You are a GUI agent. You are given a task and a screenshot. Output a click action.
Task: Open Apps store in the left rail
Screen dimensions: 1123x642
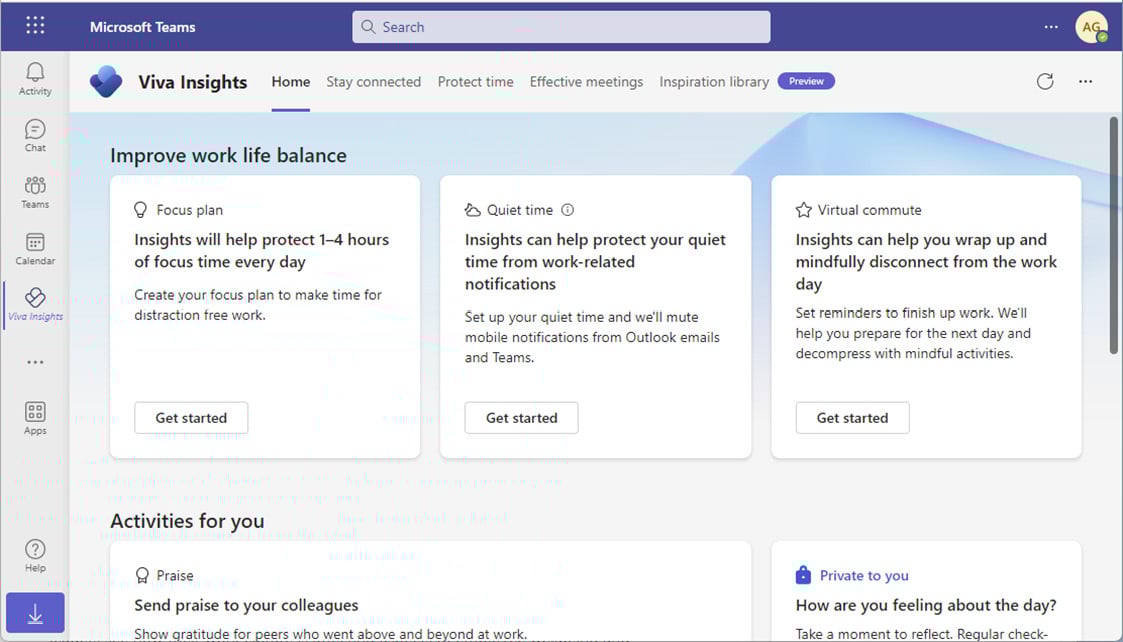(x=35, y=418)
